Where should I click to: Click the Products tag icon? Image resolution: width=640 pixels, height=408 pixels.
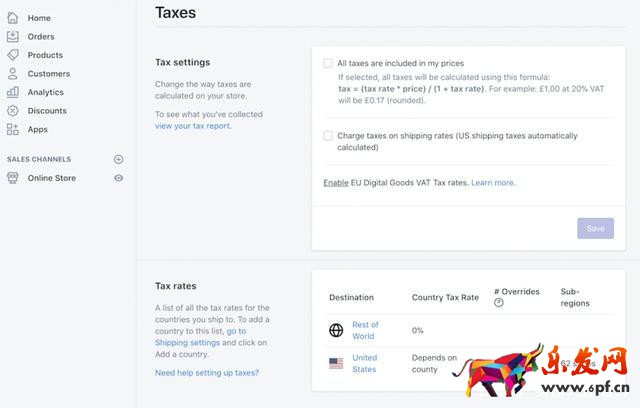click(13, 55)
